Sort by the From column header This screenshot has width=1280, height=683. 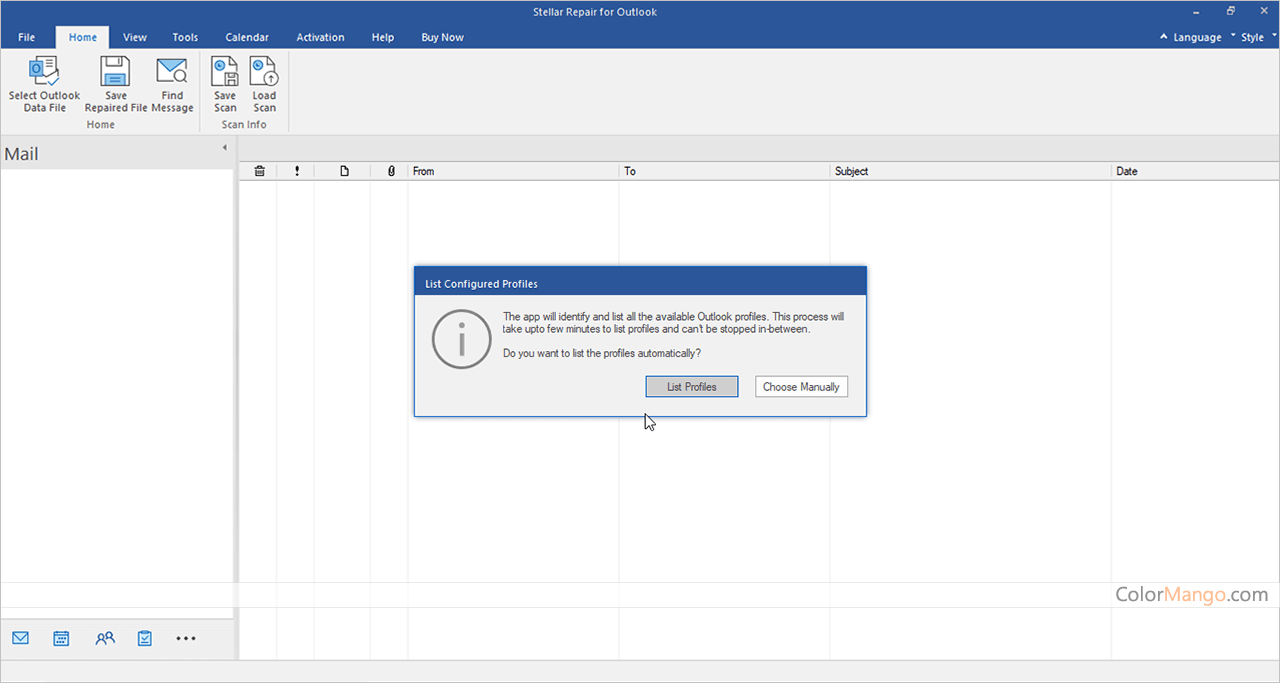pos(513,171)
